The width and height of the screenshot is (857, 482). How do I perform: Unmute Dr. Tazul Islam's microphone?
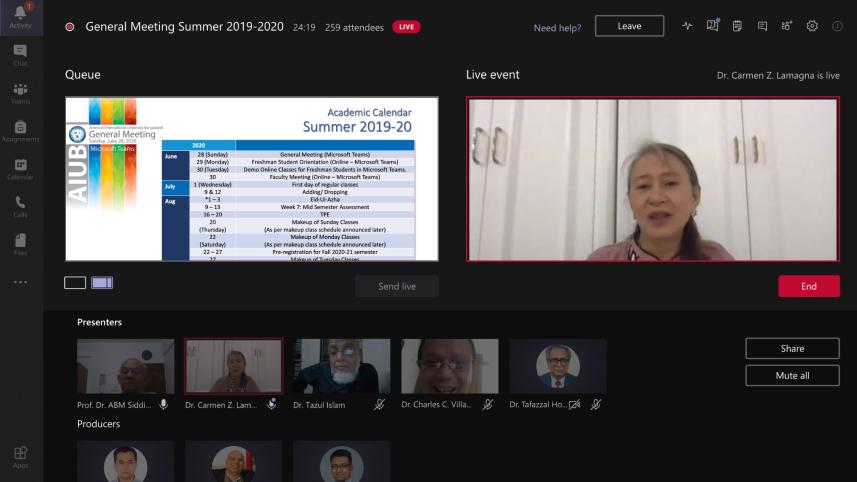point(379,405)
